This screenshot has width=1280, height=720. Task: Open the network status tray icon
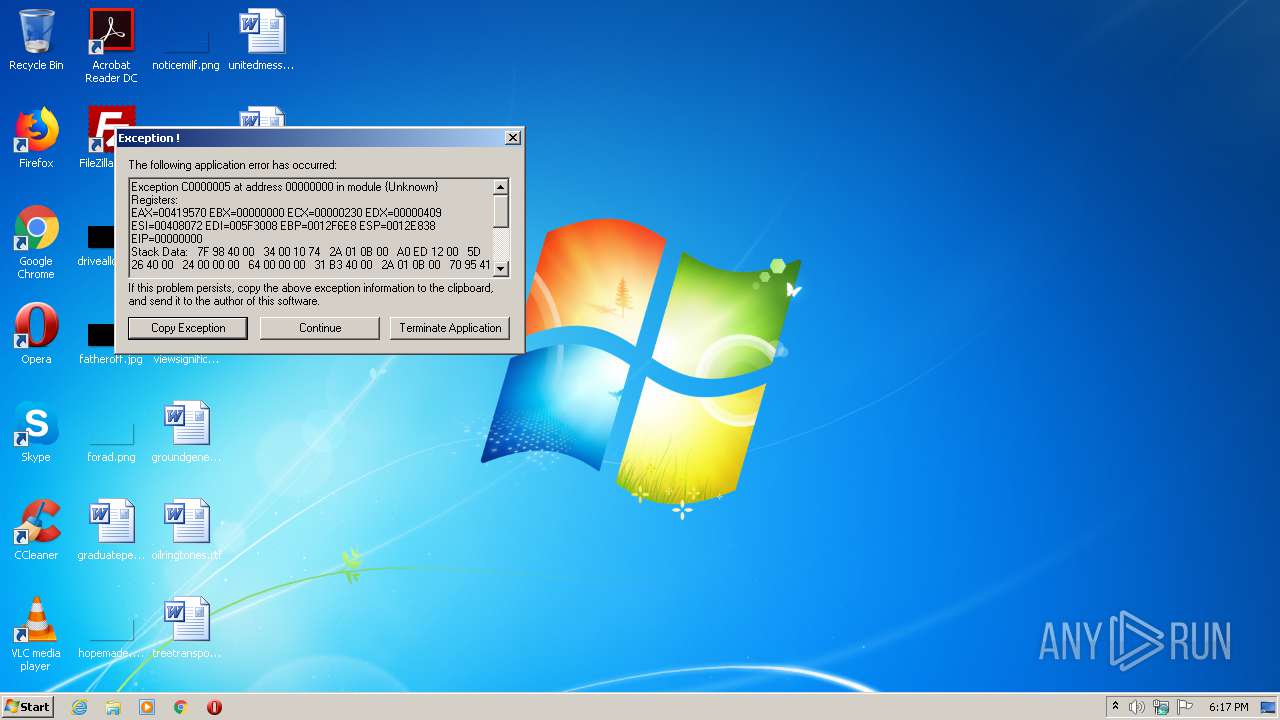(1161, 707)
